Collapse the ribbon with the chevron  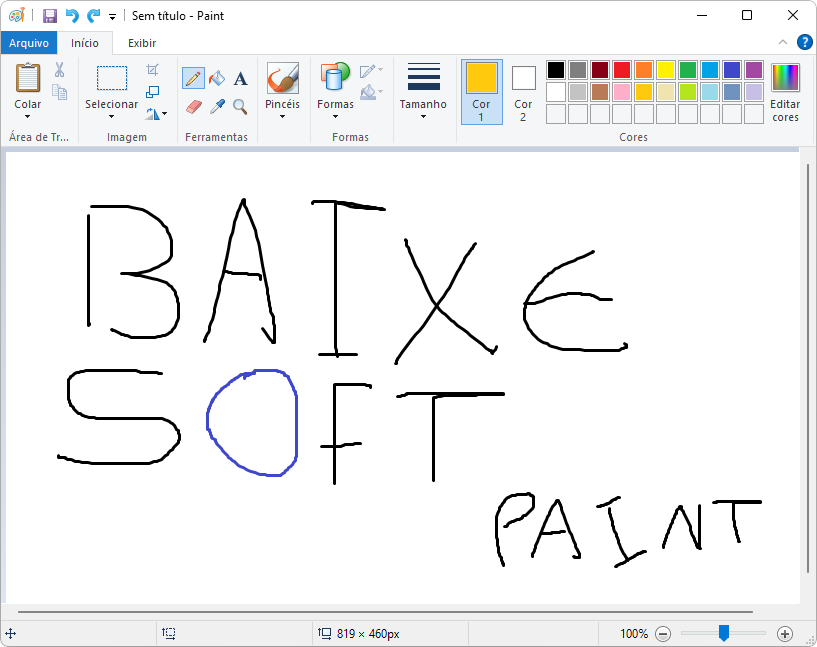783,42
